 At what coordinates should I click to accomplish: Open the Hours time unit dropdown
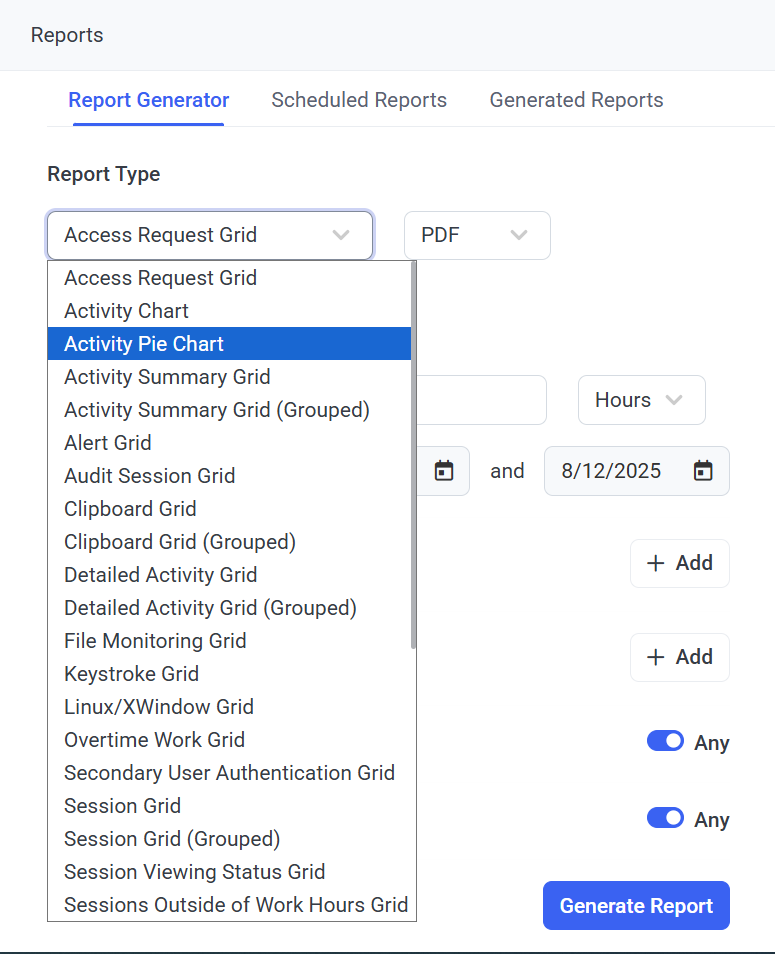(641, 400)
